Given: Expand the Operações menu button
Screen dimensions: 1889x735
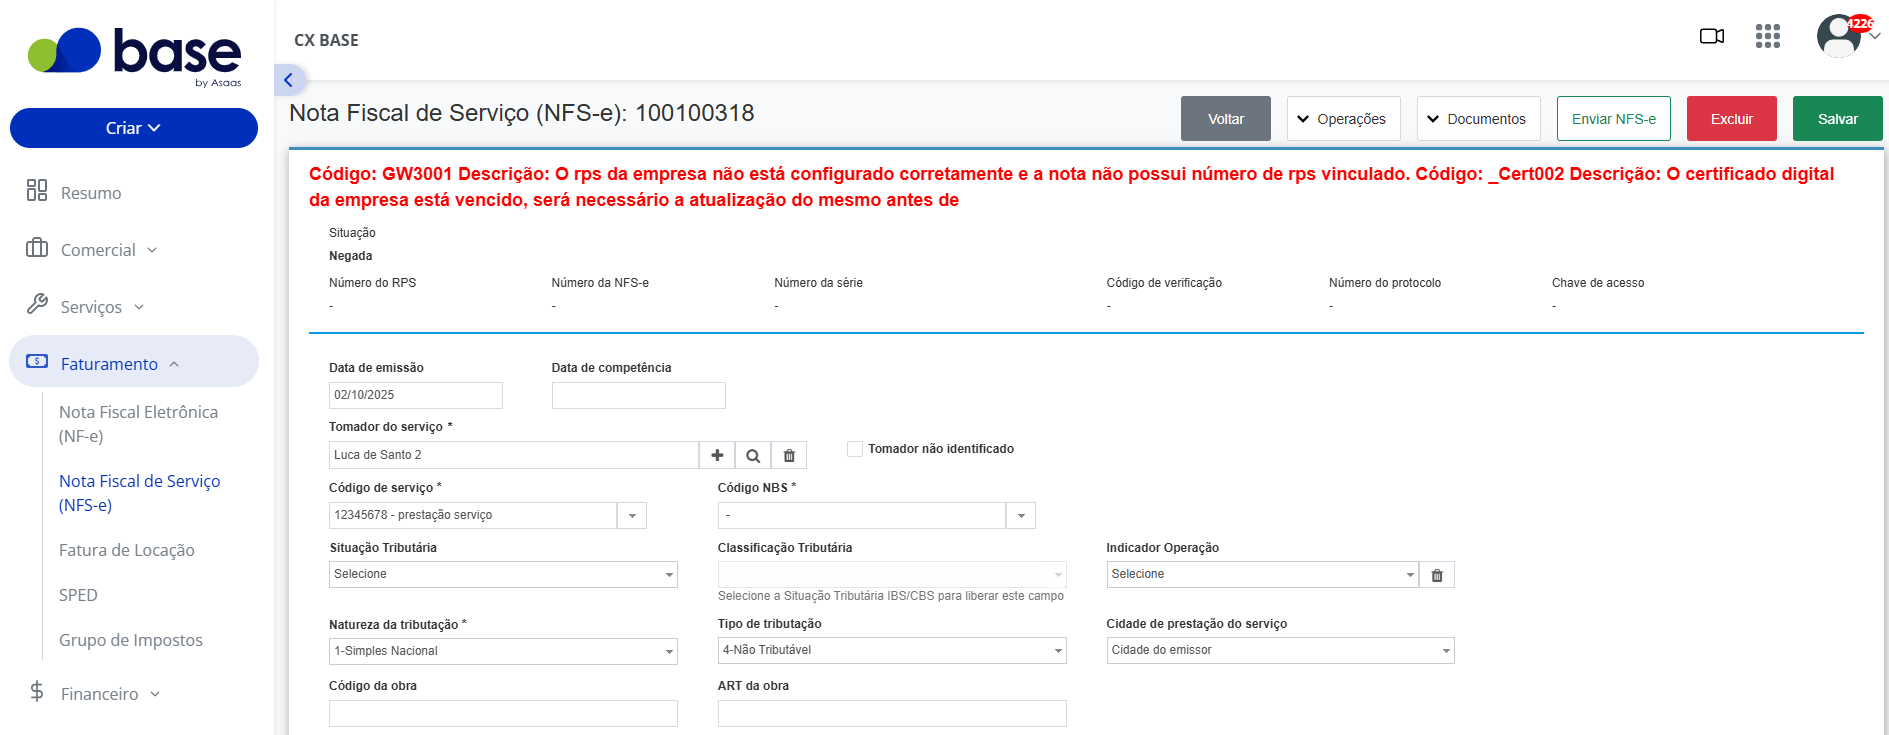Looking at the screenshot, I should 1343,119.
